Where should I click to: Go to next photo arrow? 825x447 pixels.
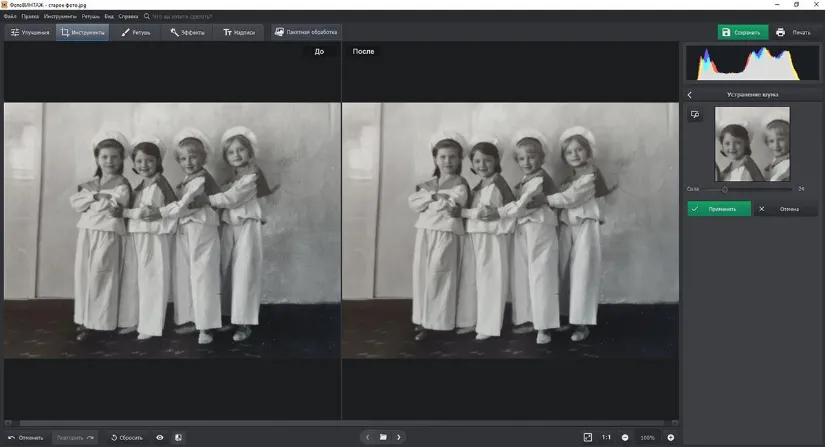(399, 437)
